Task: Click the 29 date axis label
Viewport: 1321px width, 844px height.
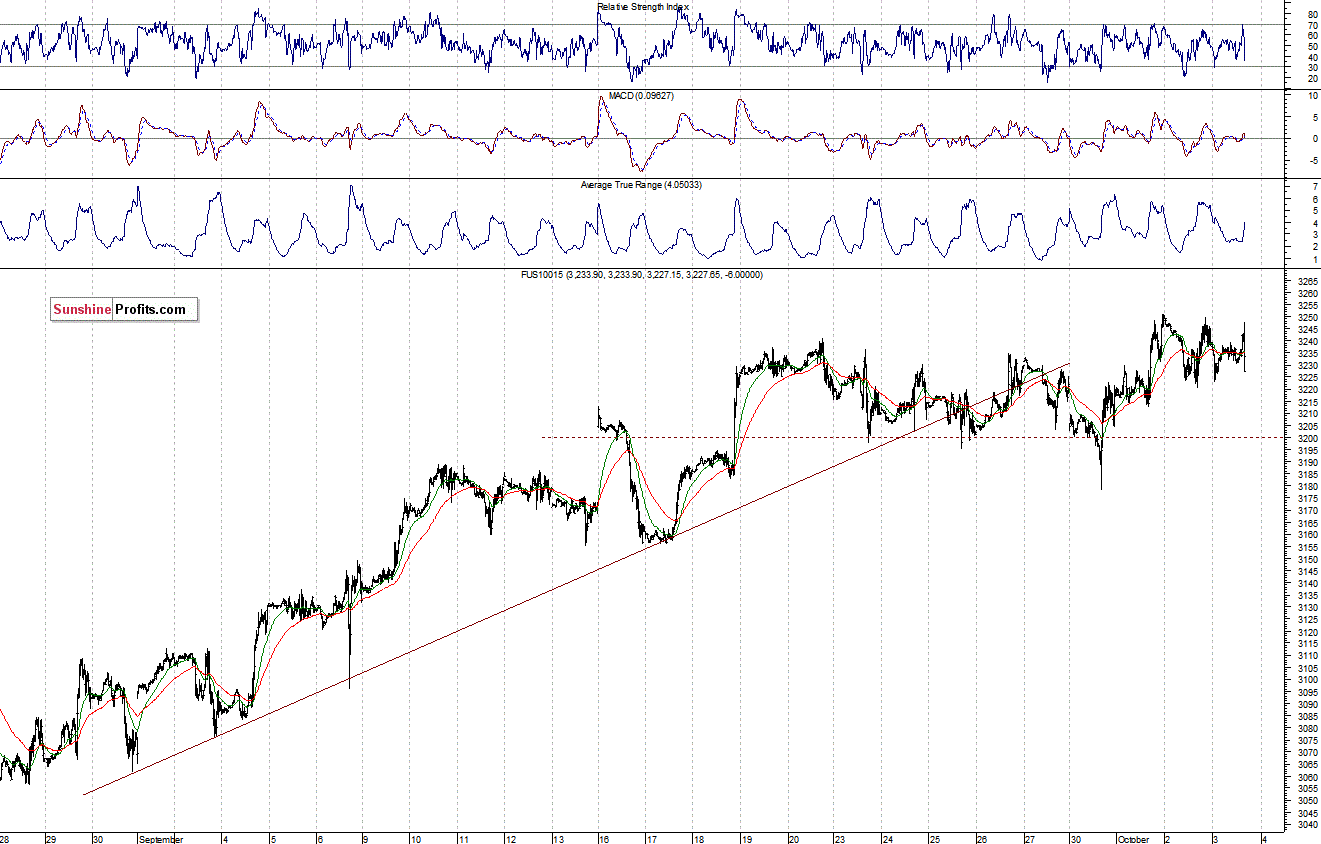Action: coord(52,838)
